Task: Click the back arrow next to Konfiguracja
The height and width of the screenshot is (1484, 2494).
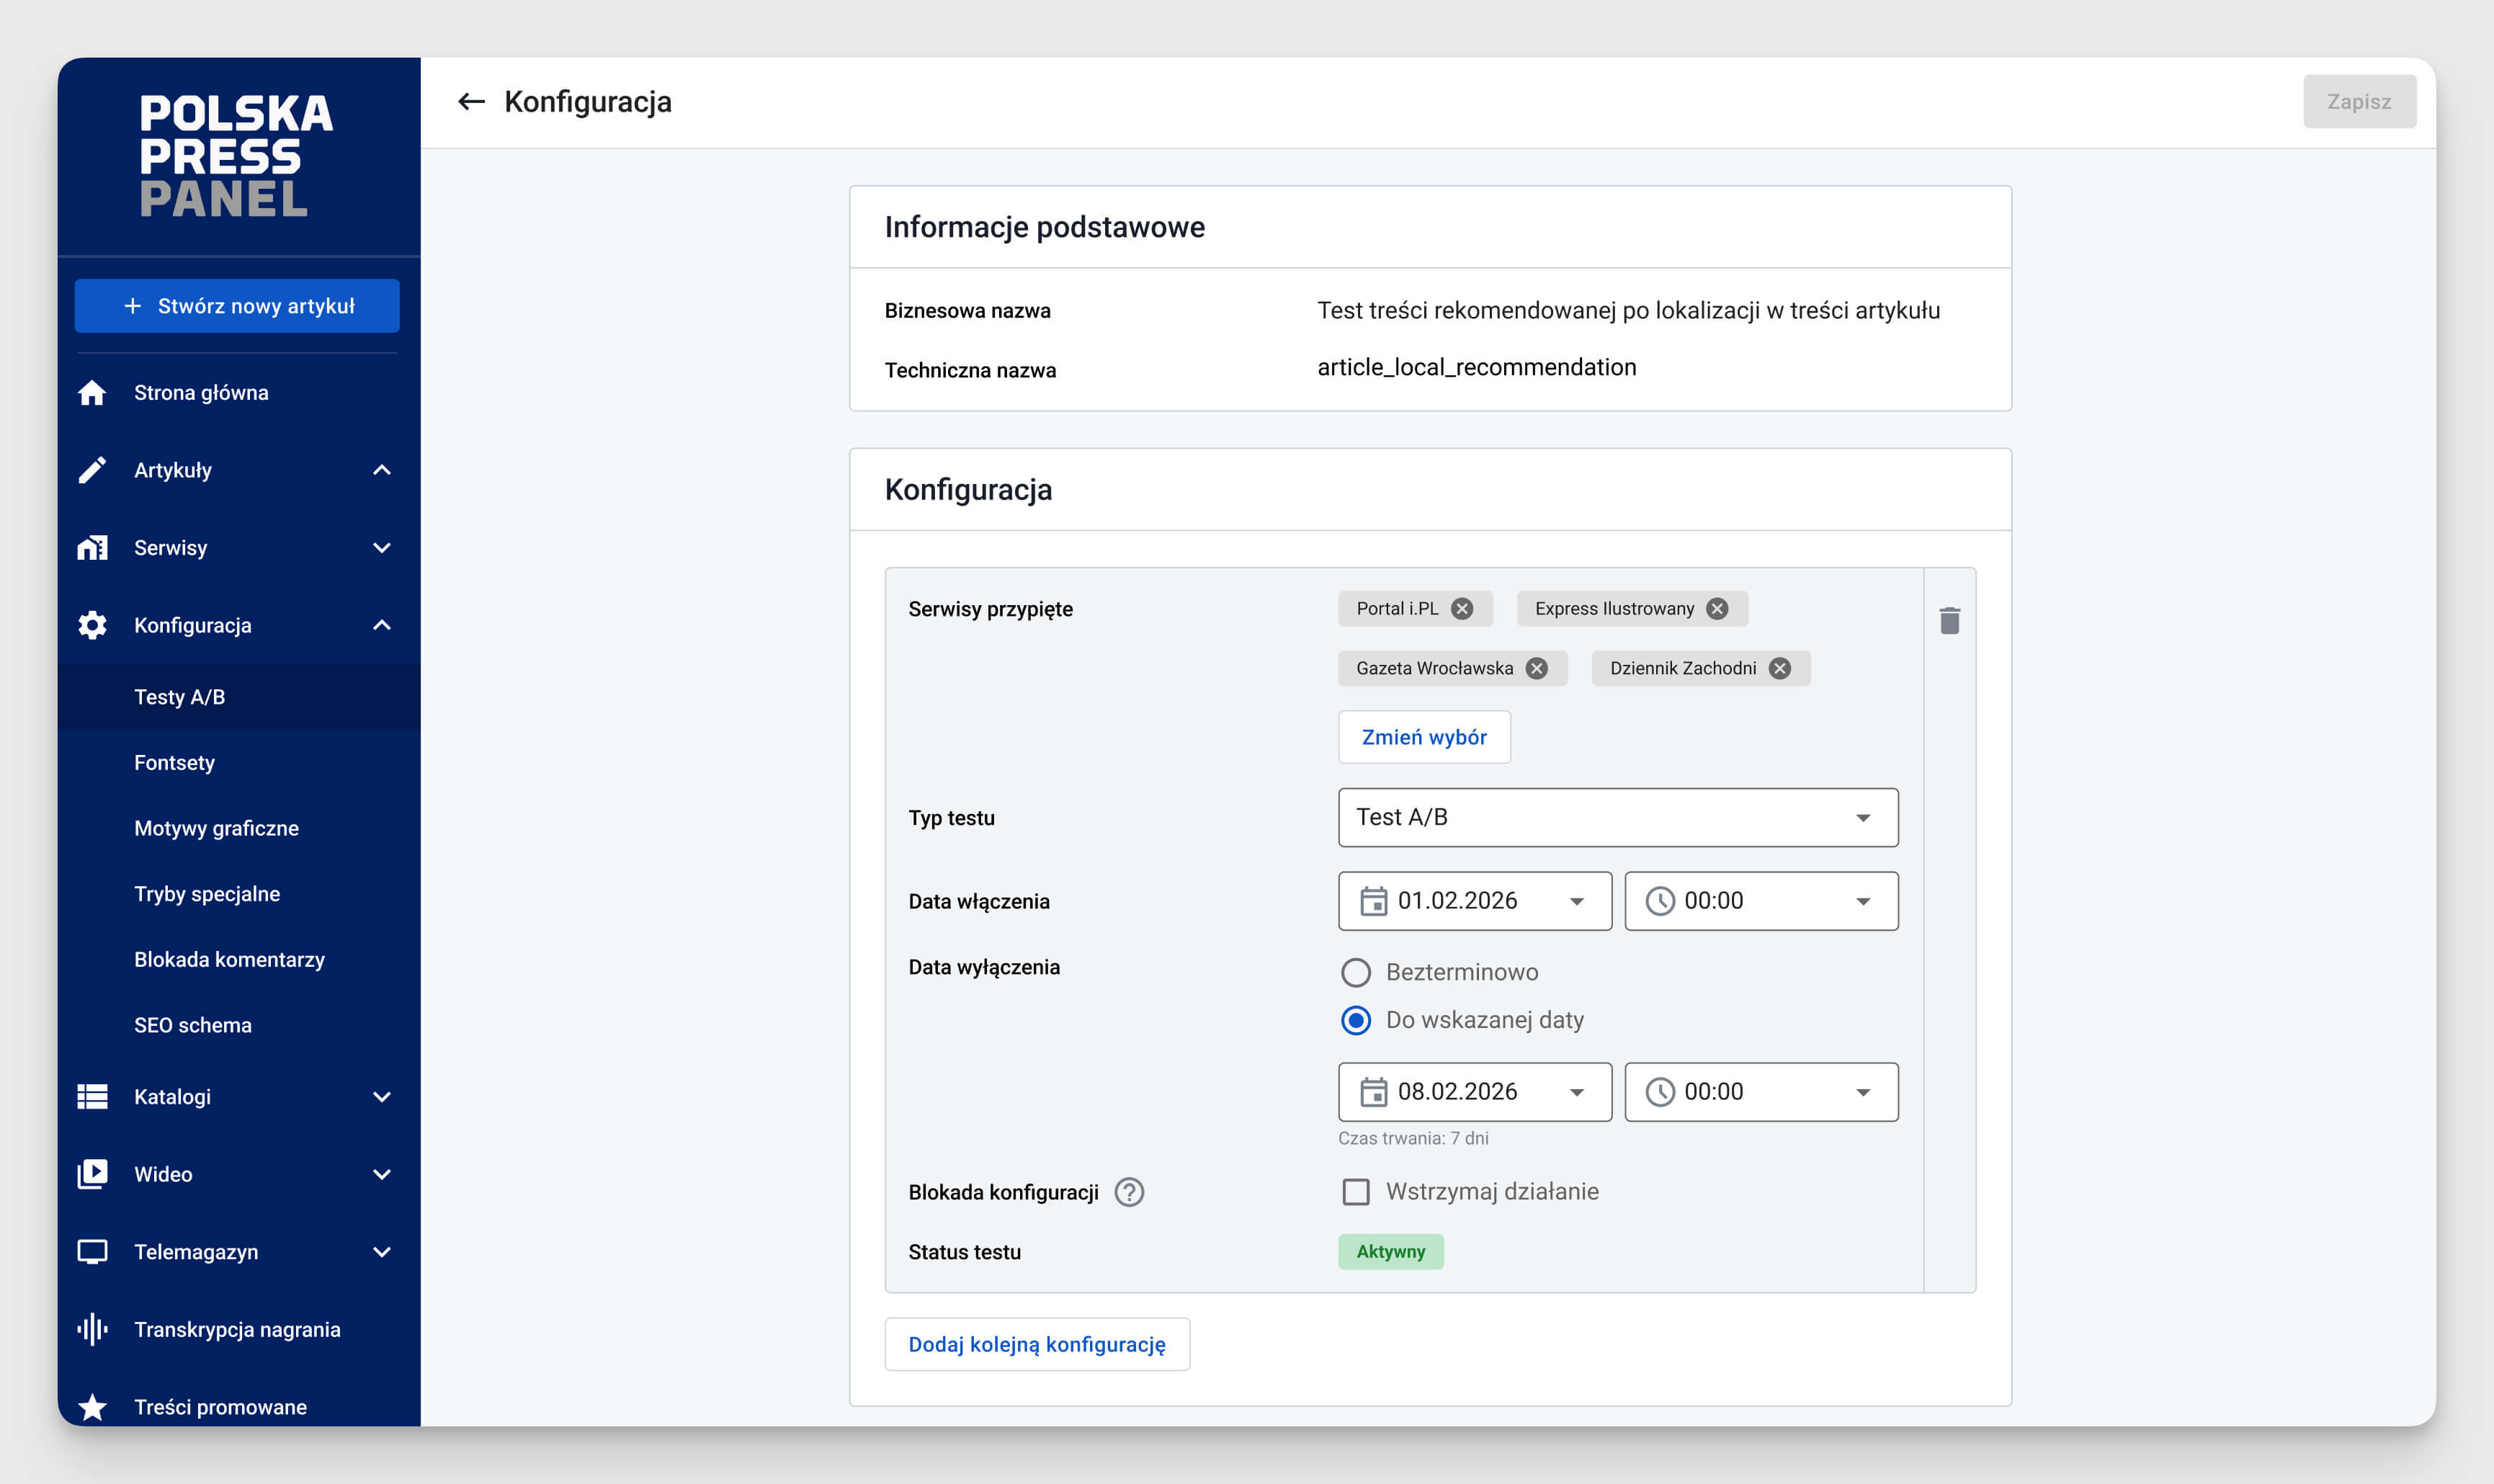Action: click(471, 101)
